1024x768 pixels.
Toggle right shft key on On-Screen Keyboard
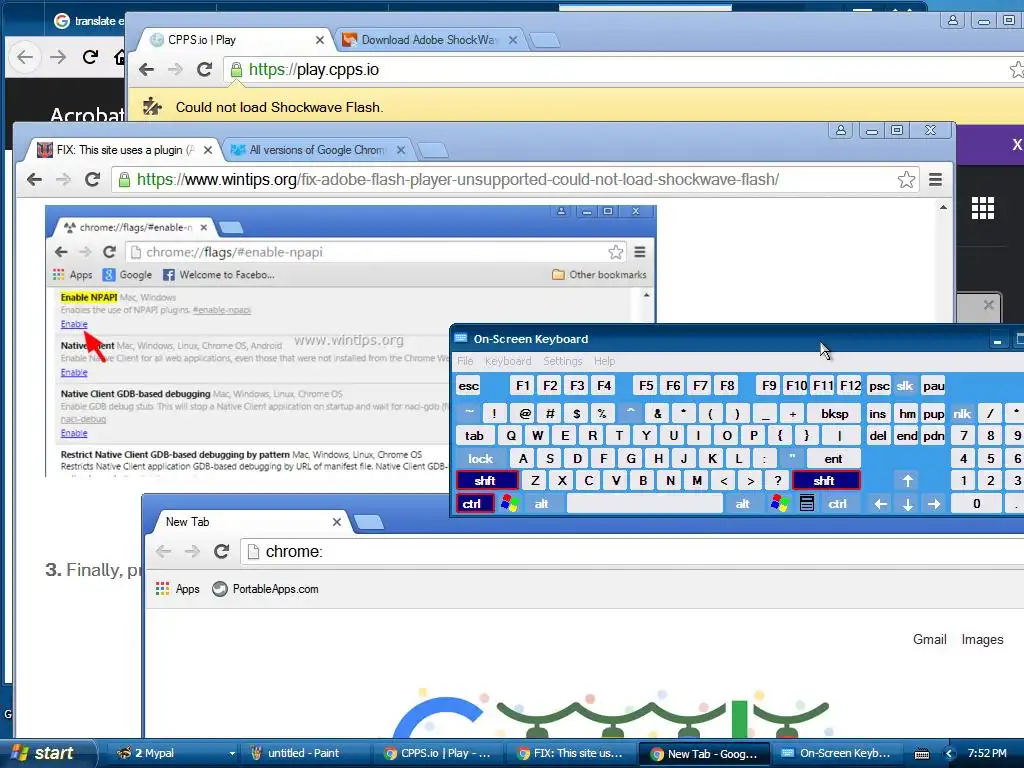[825, 481]
